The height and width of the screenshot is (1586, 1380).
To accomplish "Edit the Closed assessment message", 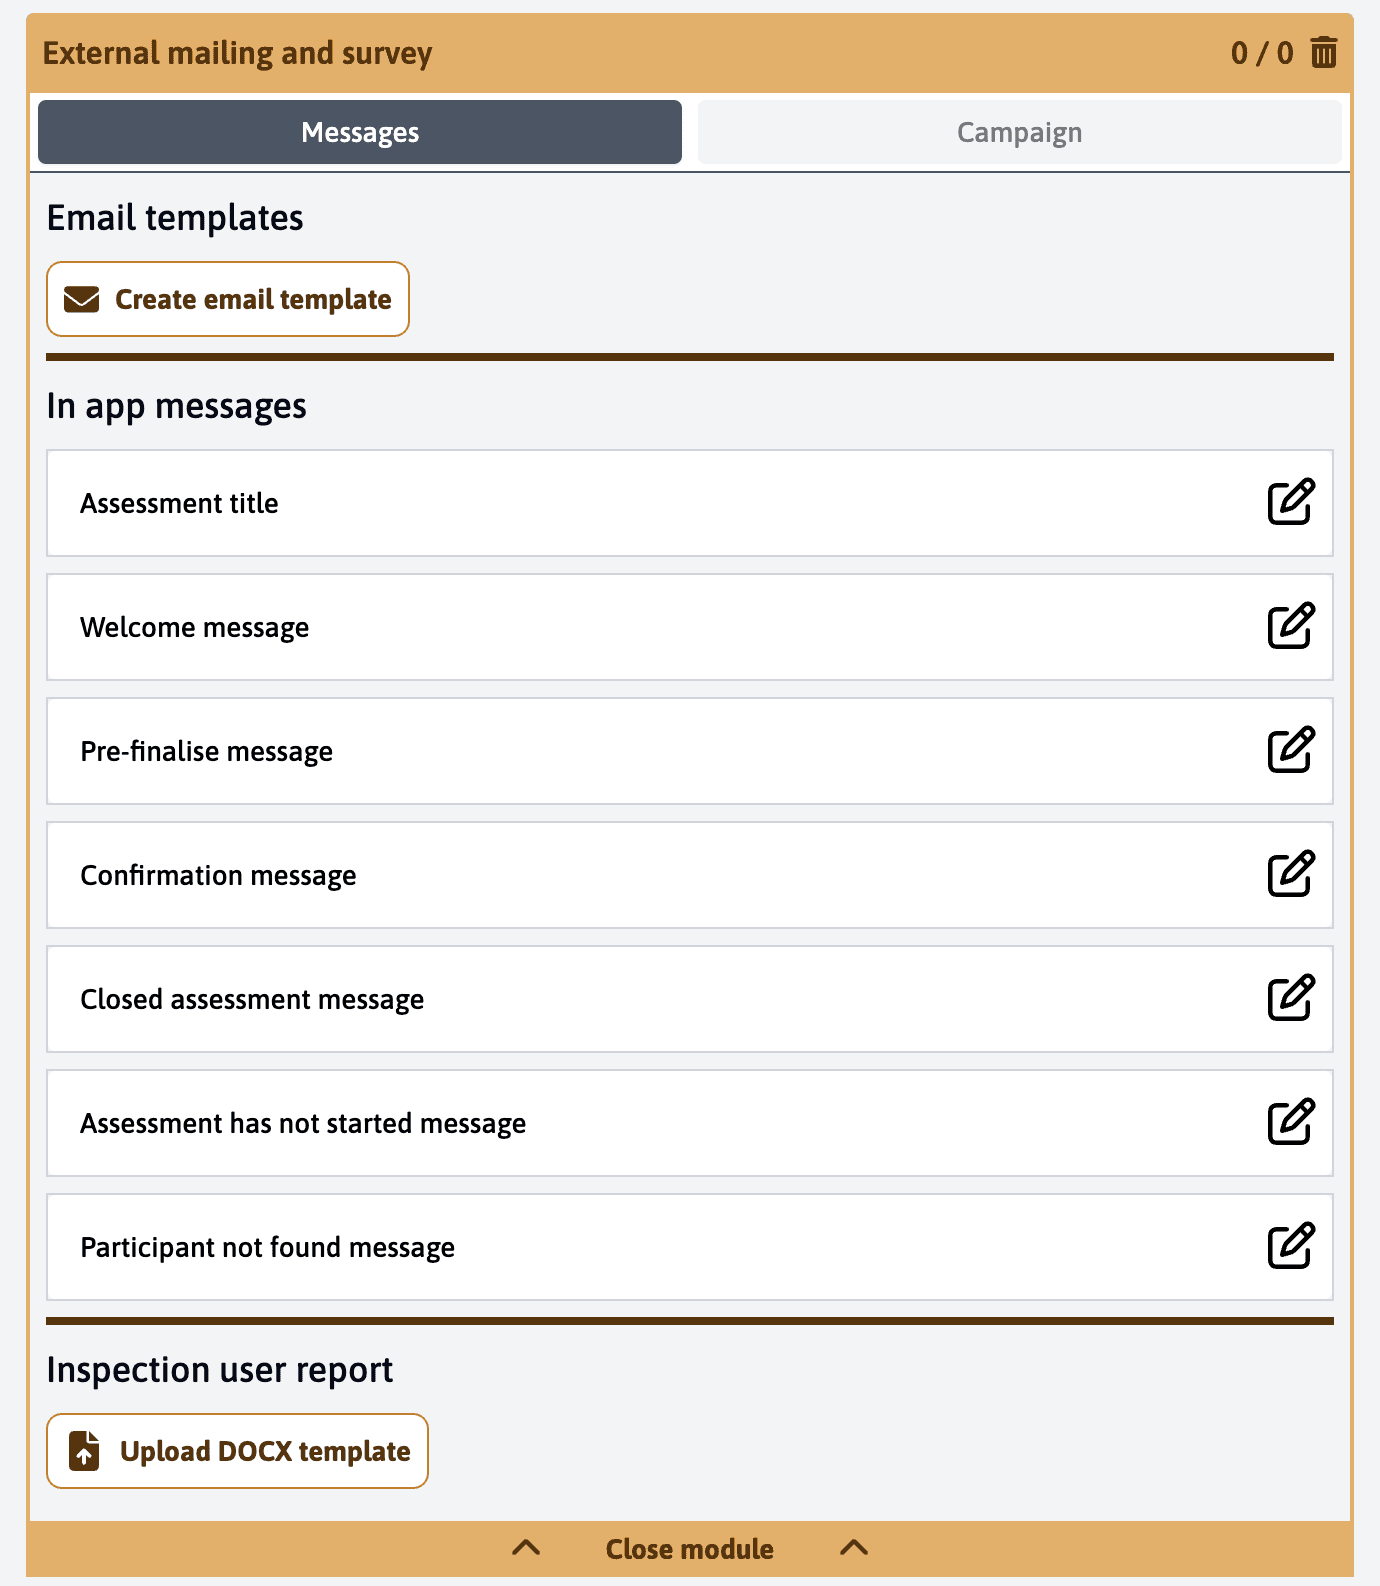I will point(1290,998).
